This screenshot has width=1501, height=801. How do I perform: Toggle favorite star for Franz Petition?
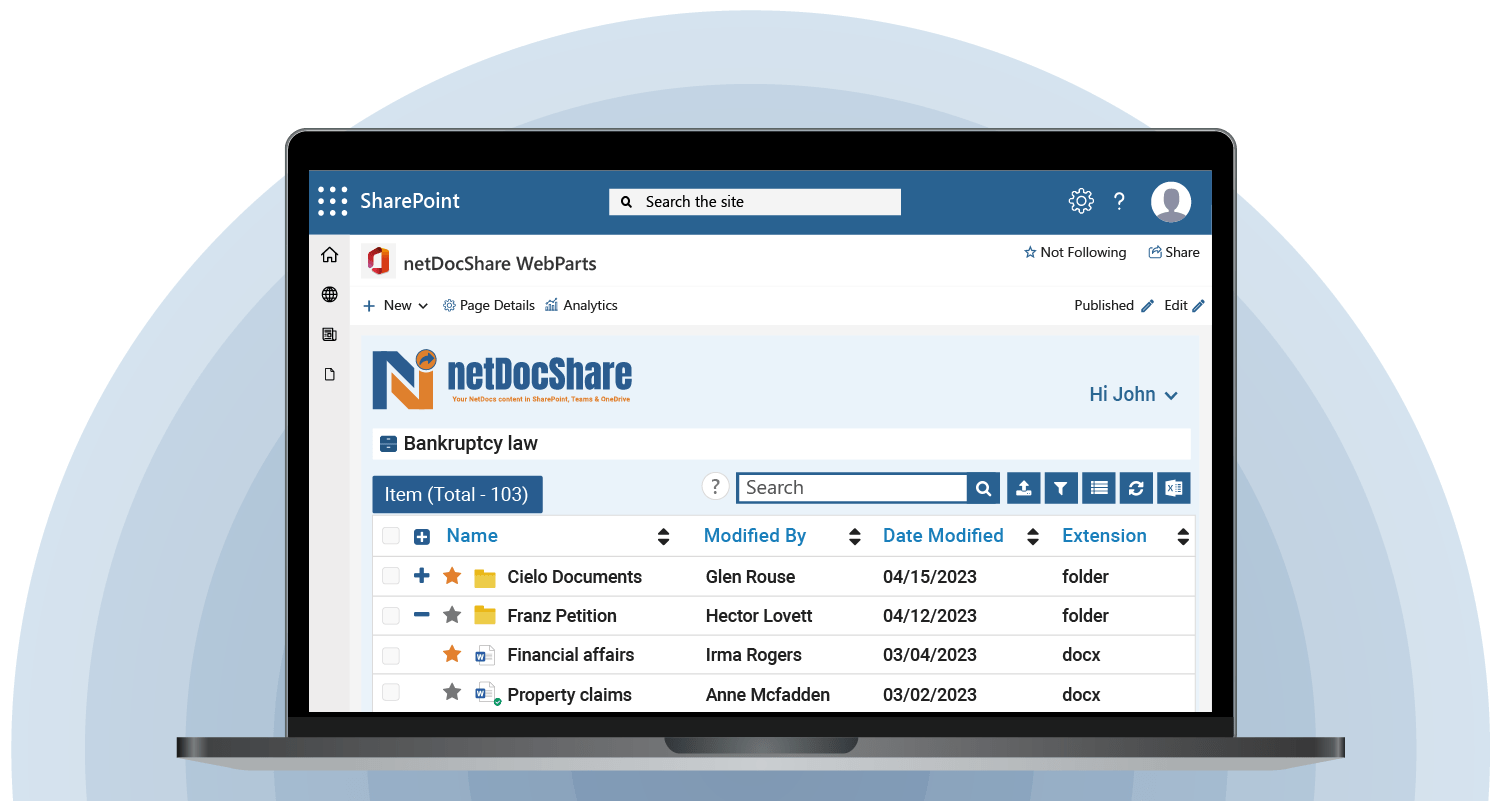click(452, 615)
